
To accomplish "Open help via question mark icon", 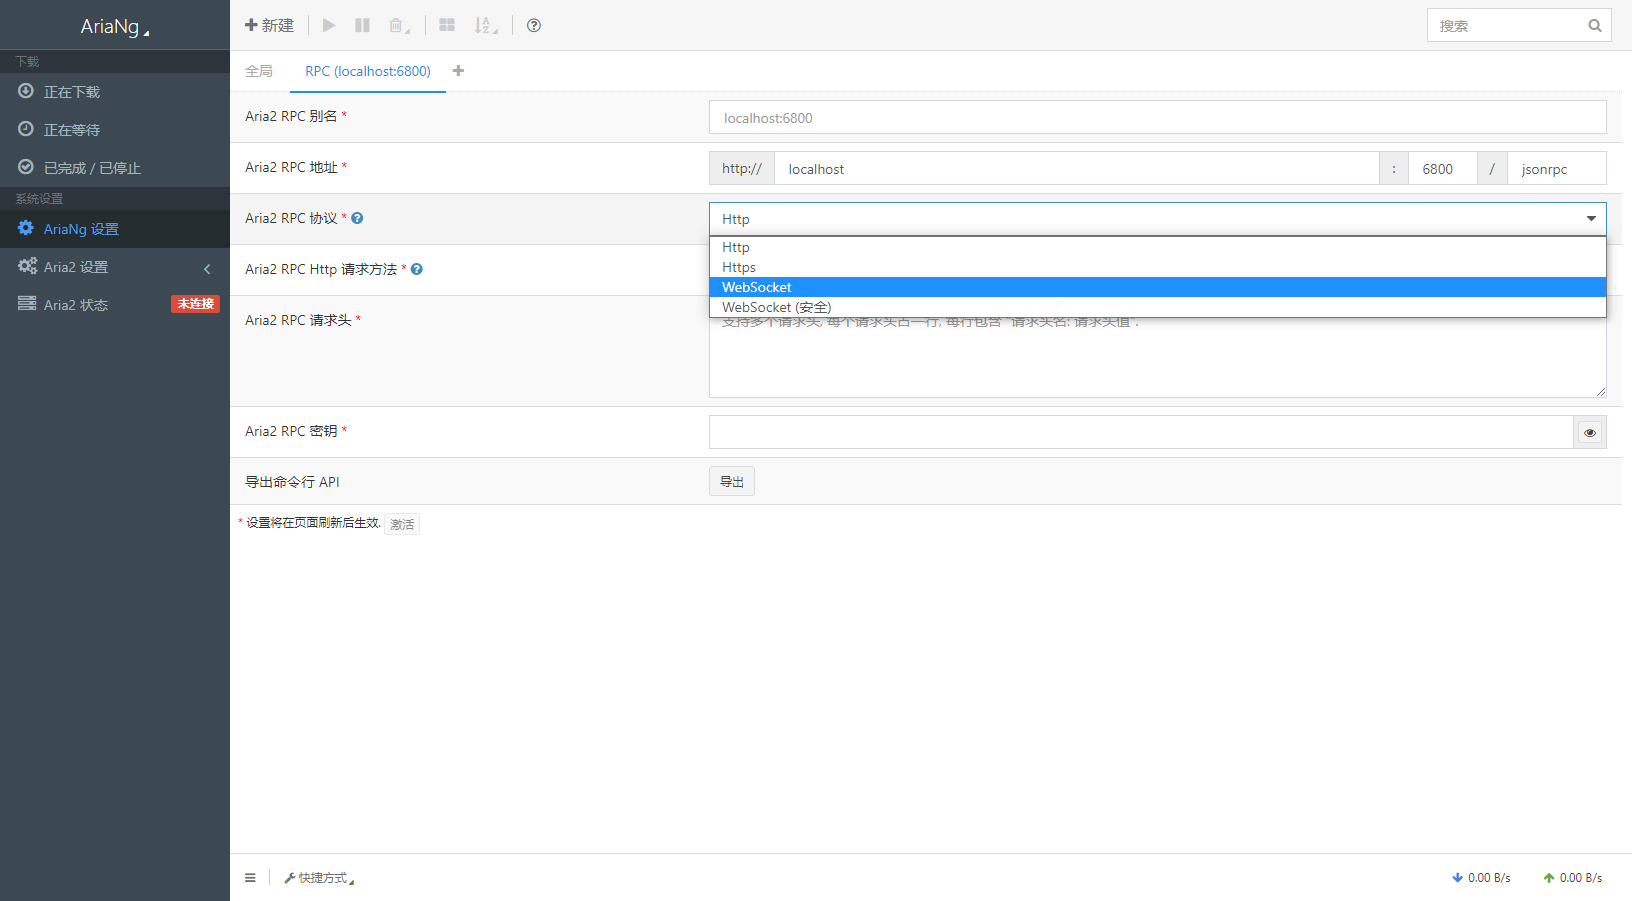I will coord(534,25).
